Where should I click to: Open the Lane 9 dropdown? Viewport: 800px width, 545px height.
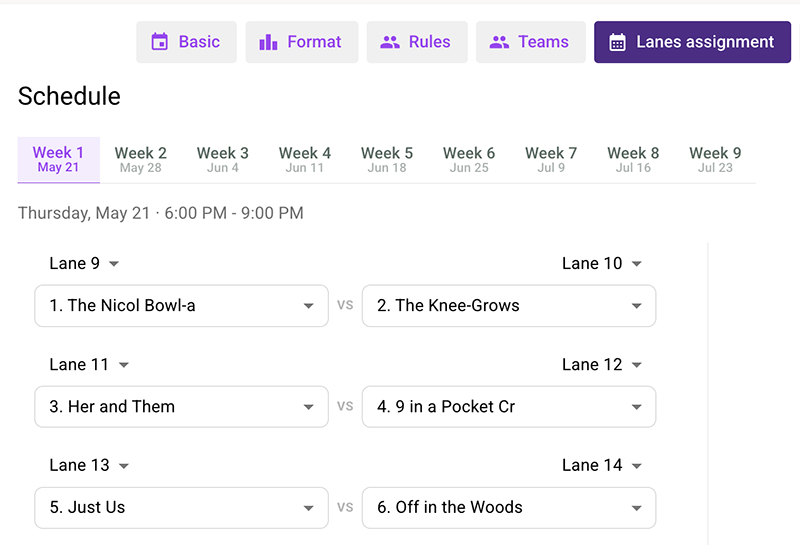84,263
